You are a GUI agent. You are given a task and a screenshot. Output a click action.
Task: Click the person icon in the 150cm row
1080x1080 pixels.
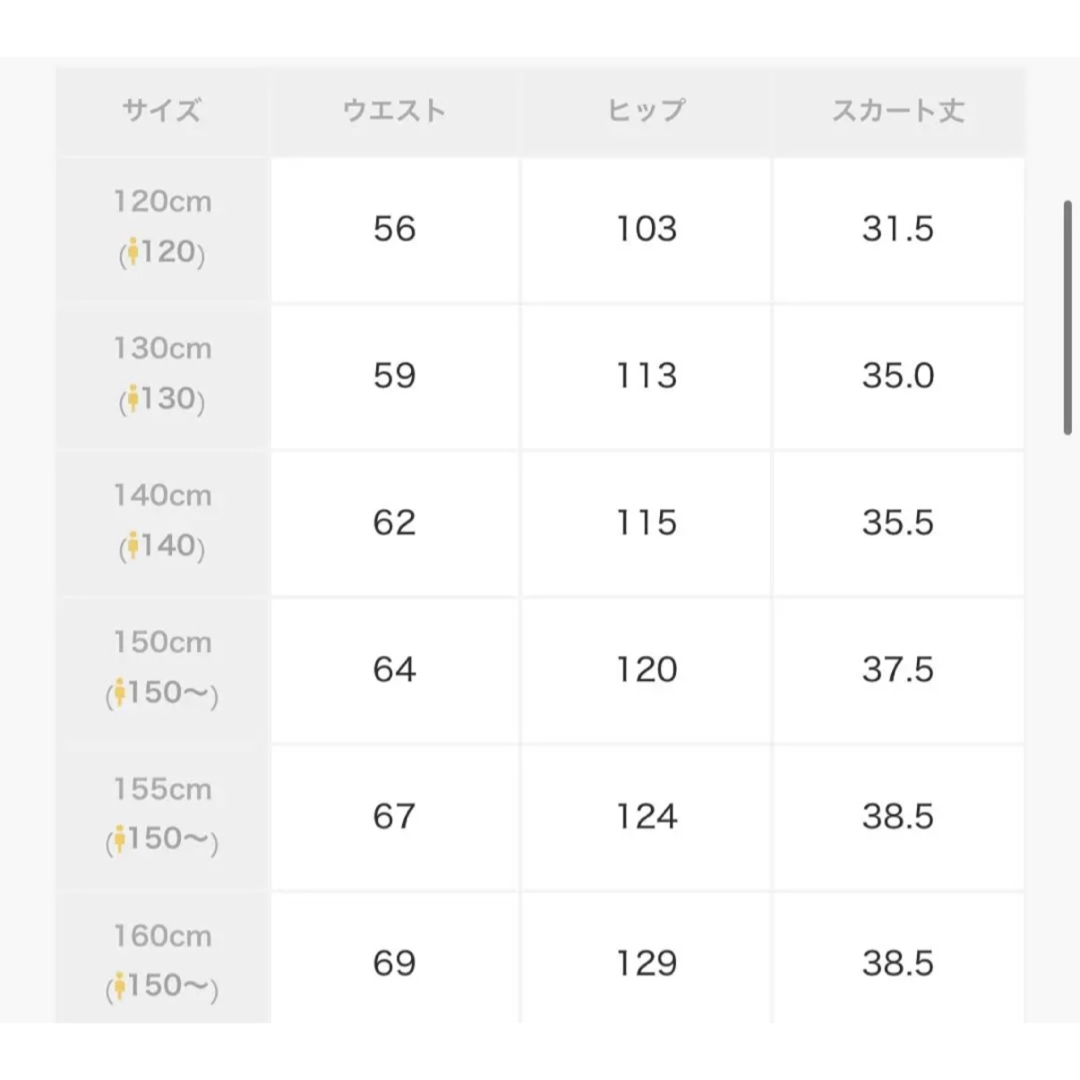click(x=120, y=692)
